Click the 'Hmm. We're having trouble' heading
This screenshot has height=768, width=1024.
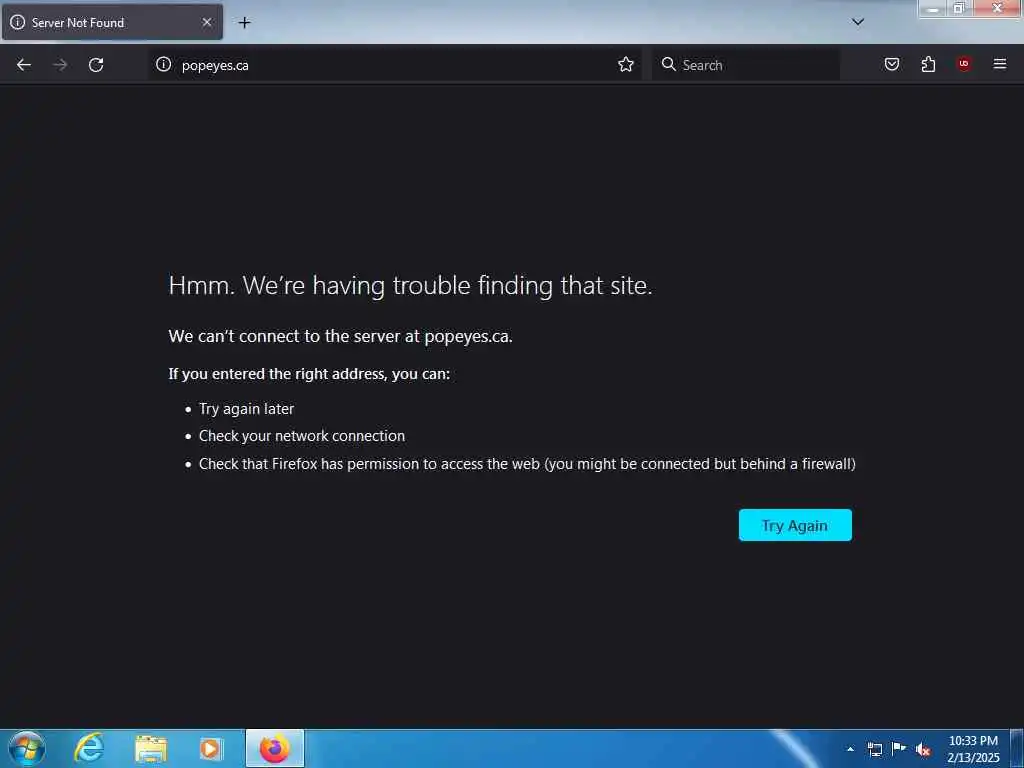[410, 285]
